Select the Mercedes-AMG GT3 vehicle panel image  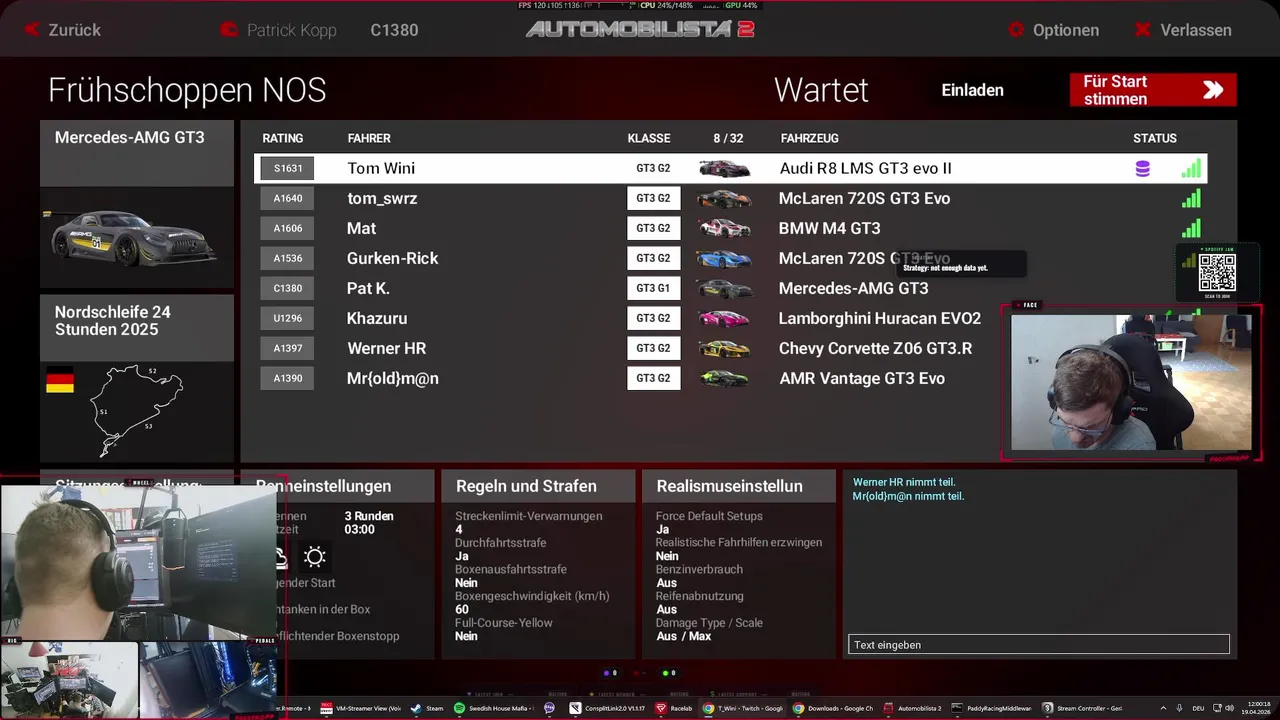(x=135, y=238)
